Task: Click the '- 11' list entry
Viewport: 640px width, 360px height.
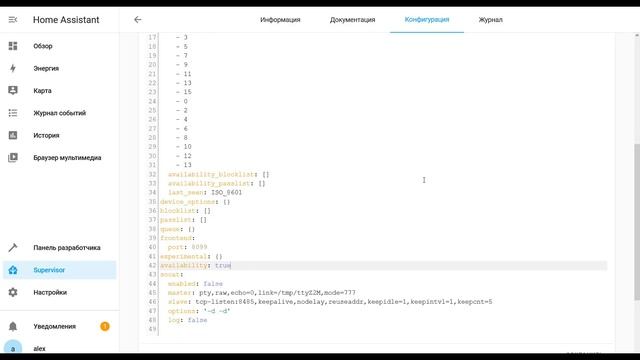Action: 184,74
